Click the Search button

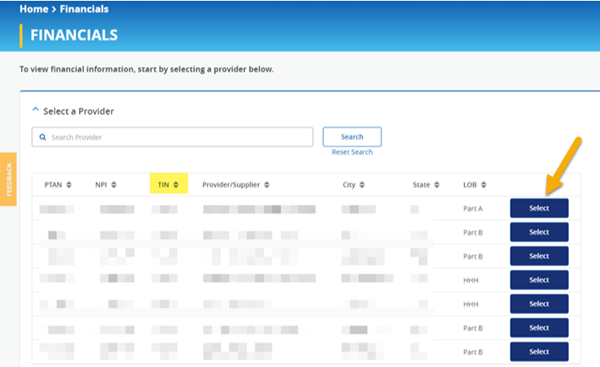coord(352,137)
